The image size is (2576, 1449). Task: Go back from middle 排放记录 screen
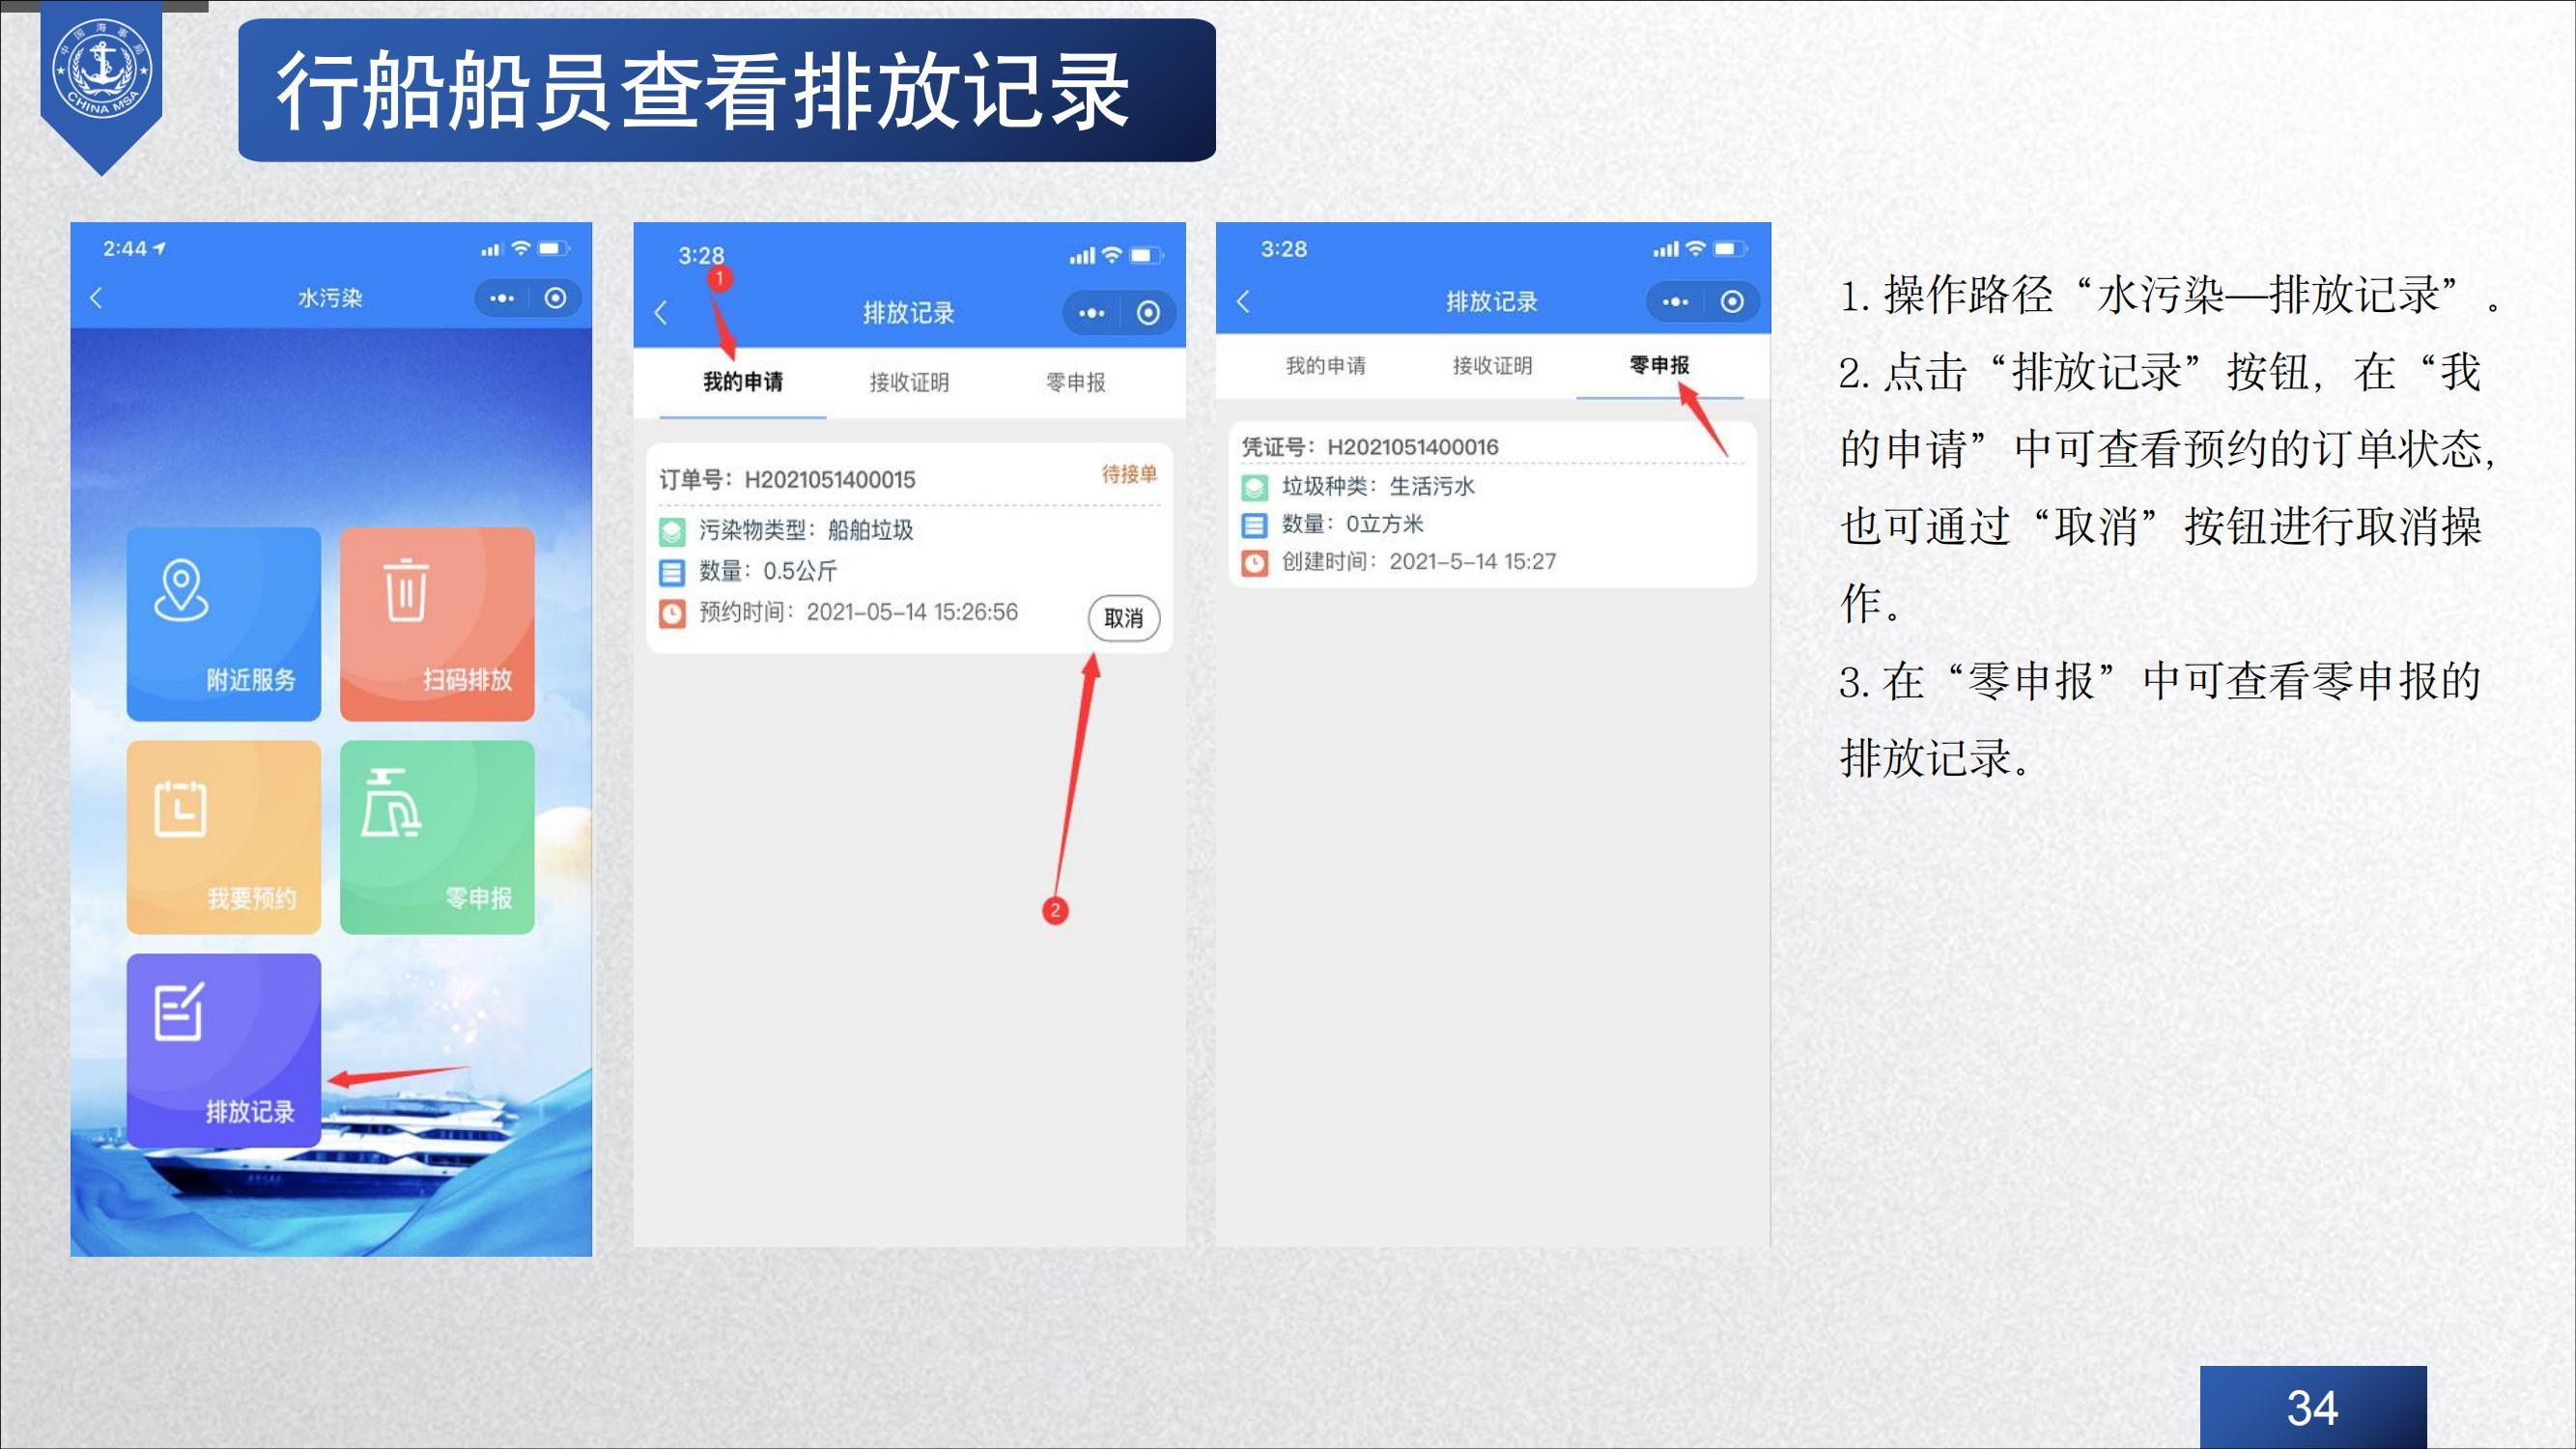click(x=660, y=313)
